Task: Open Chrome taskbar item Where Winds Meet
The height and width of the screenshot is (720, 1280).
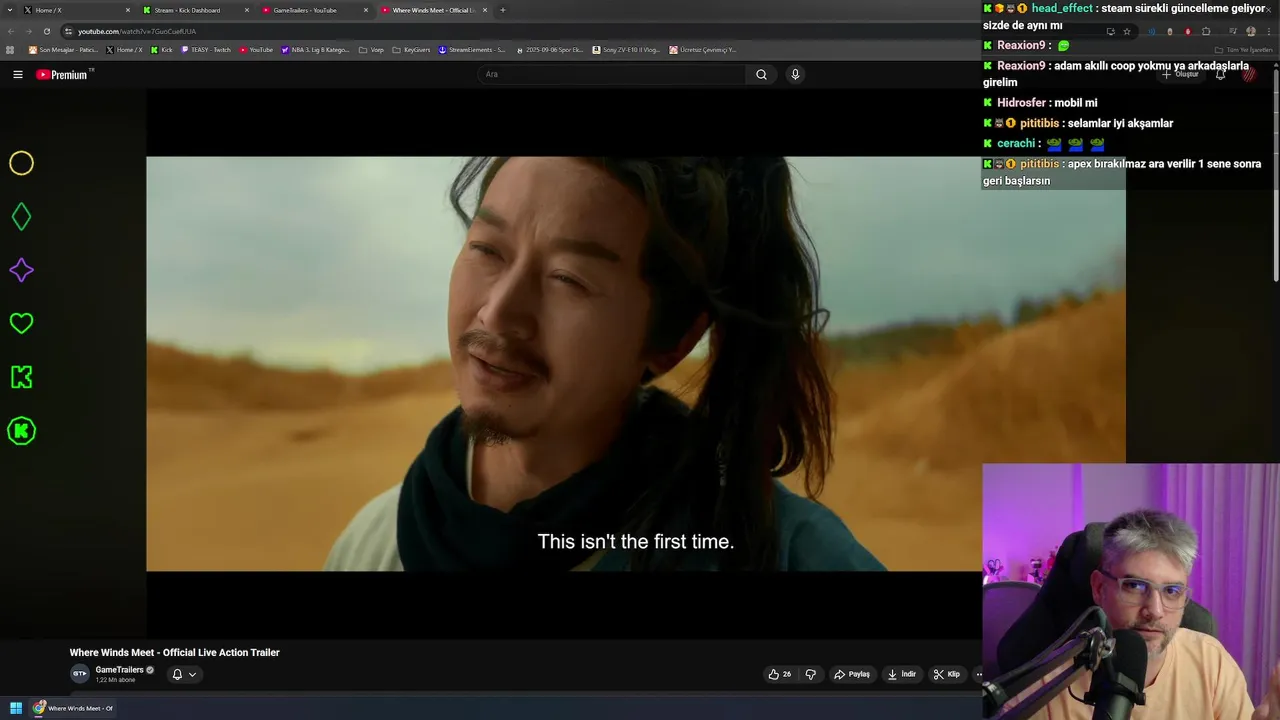Action: click(x=74, y=708)
